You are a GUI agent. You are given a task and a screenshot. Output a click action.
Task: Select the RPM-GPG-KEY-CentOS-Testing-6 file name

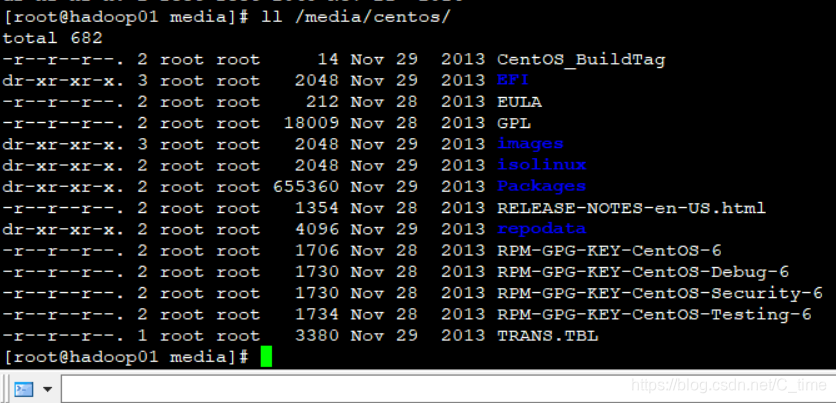tap(654, 315)
